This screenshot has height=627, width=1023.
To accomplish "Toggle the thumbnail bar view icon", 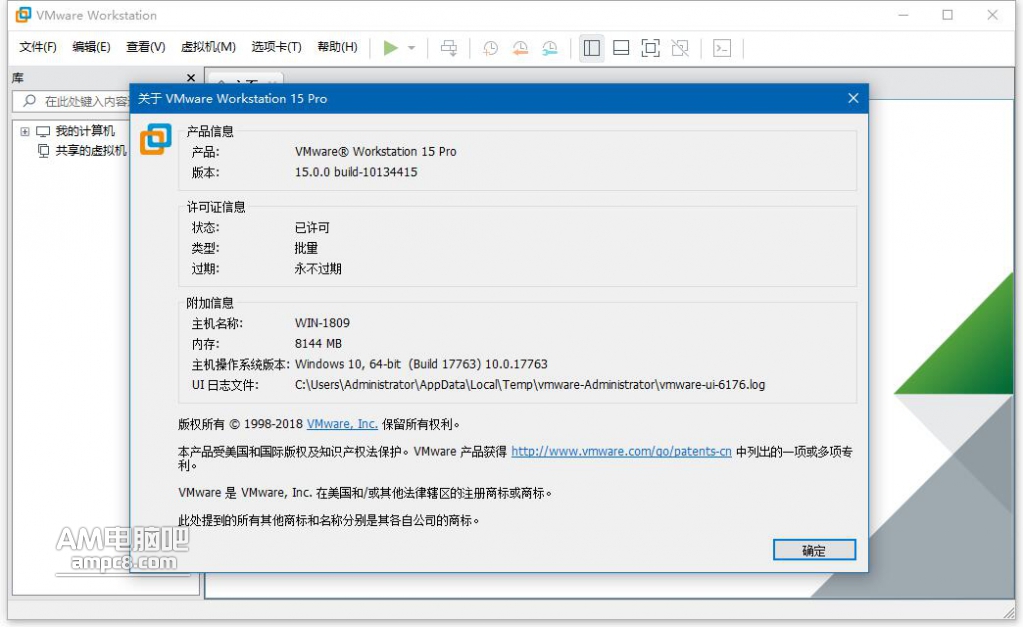I will tap(621, 48).
